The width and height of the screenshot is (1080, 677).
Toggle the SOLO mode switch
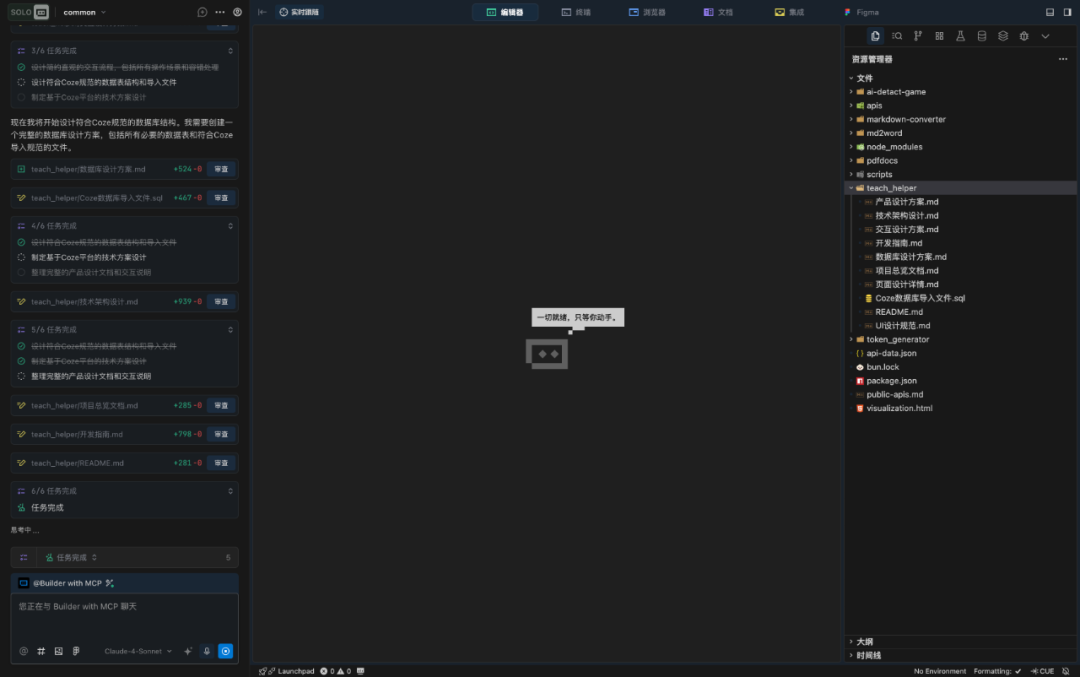pyautogui.click(x=30, y=12)
